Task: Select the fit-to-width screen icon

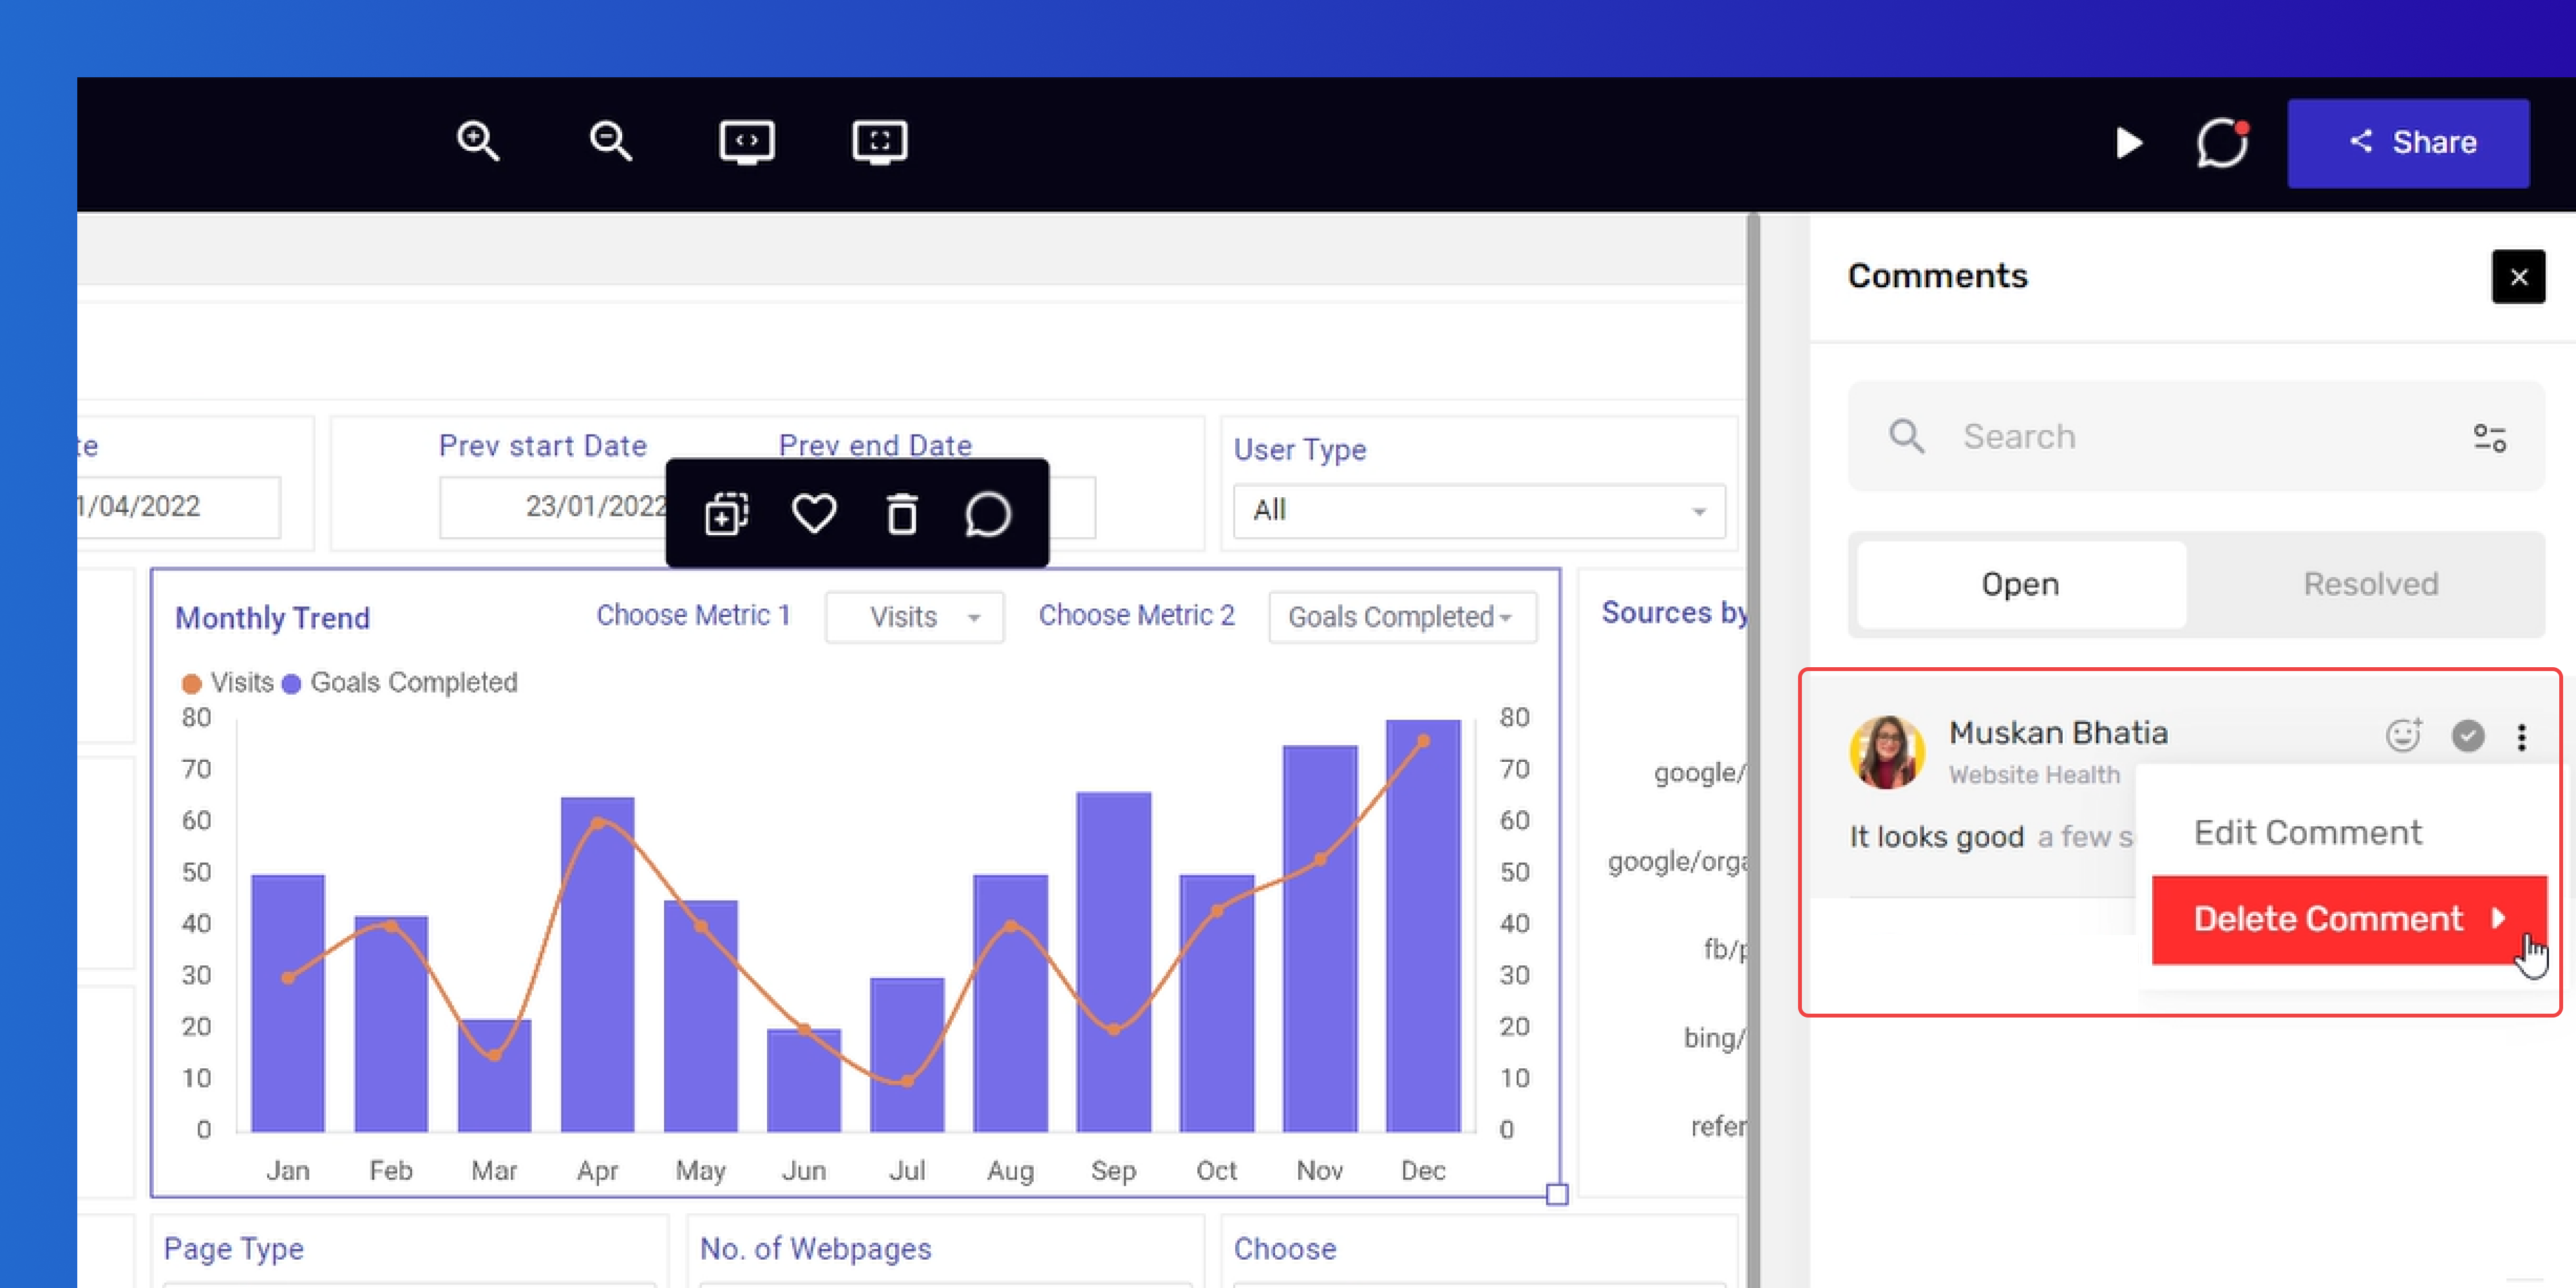Action: 746,142
